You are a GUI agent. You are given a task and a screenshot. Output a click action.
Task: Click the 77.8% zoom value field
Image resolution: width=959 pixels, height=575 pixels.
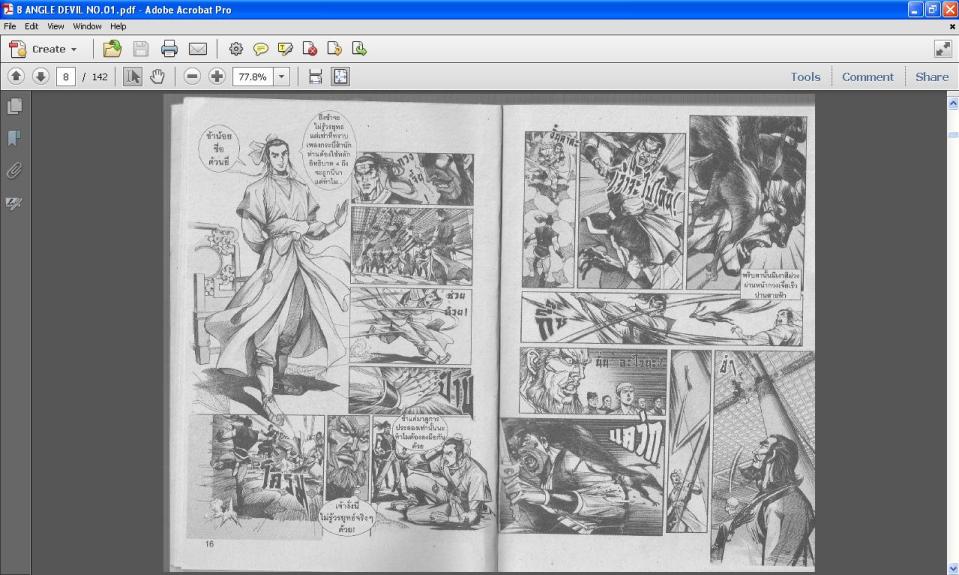coord(253,77)
